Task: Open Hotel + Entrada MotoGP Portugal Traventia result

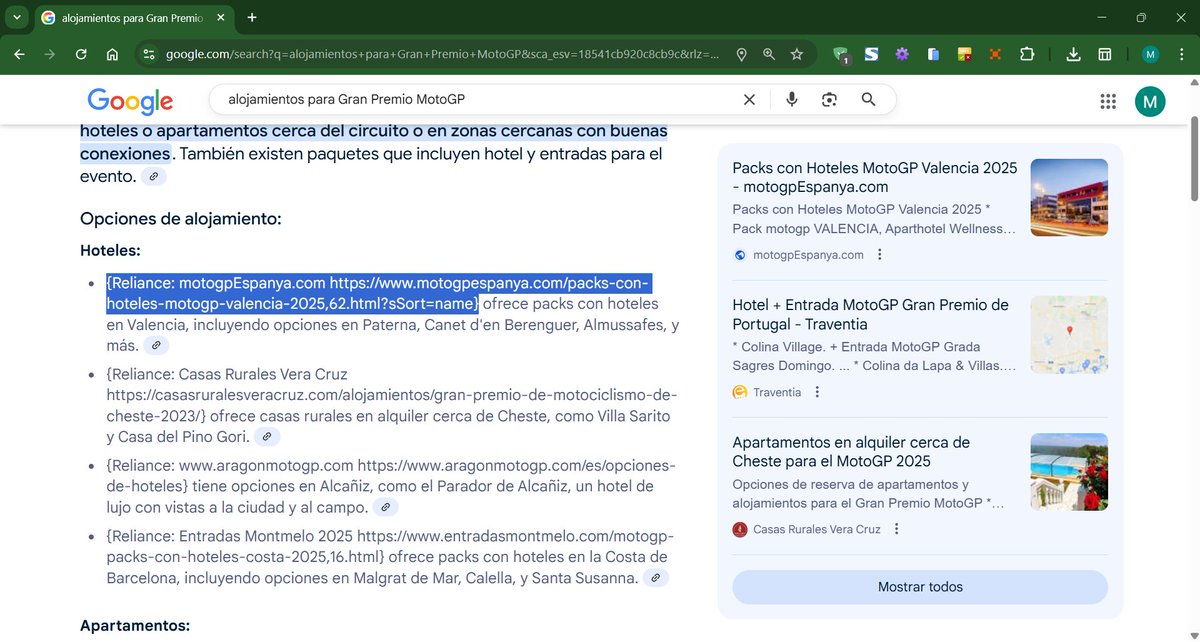Action: 870,315
